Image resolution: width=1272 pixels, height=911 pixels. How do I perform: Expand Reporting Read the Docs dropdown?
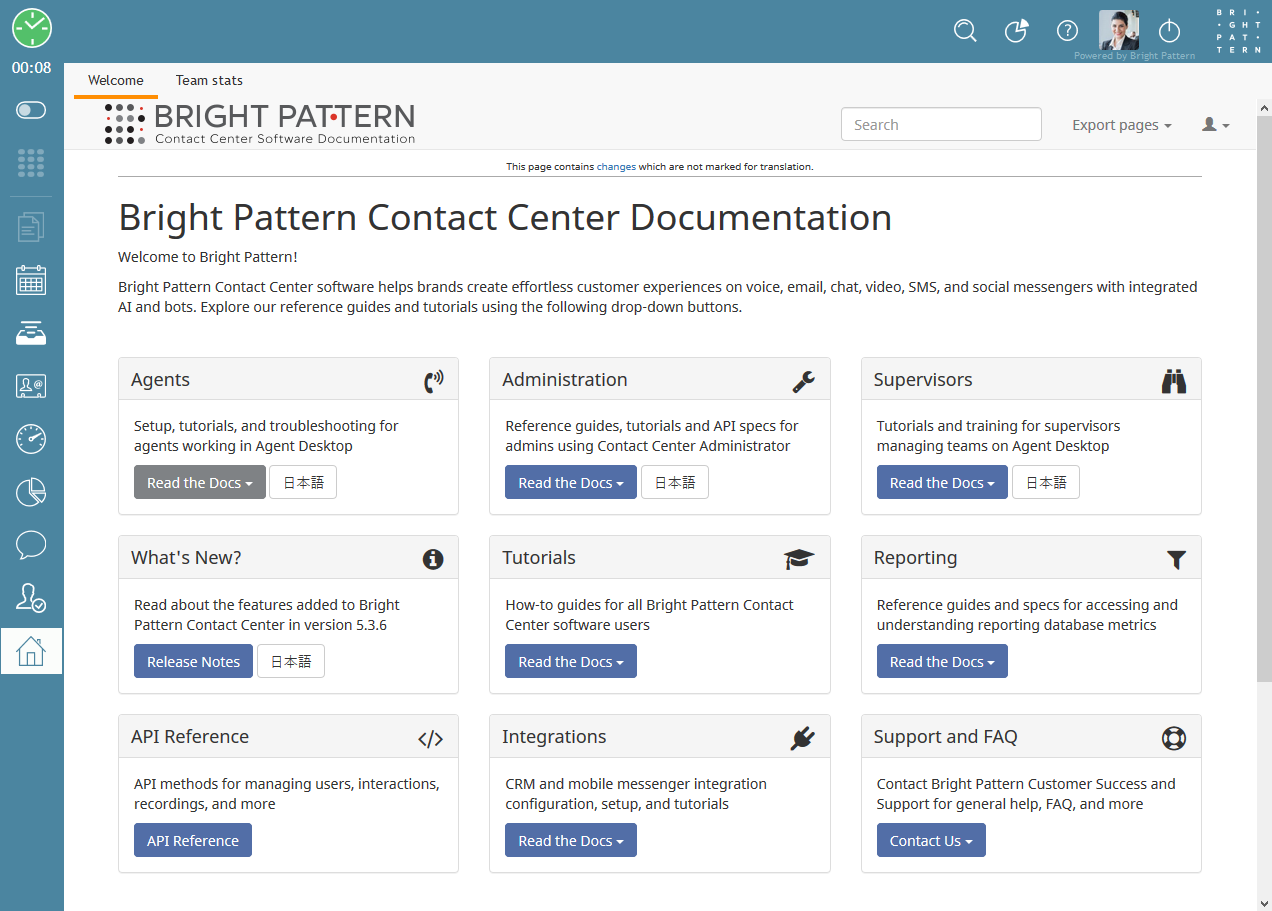pos(942,661)
